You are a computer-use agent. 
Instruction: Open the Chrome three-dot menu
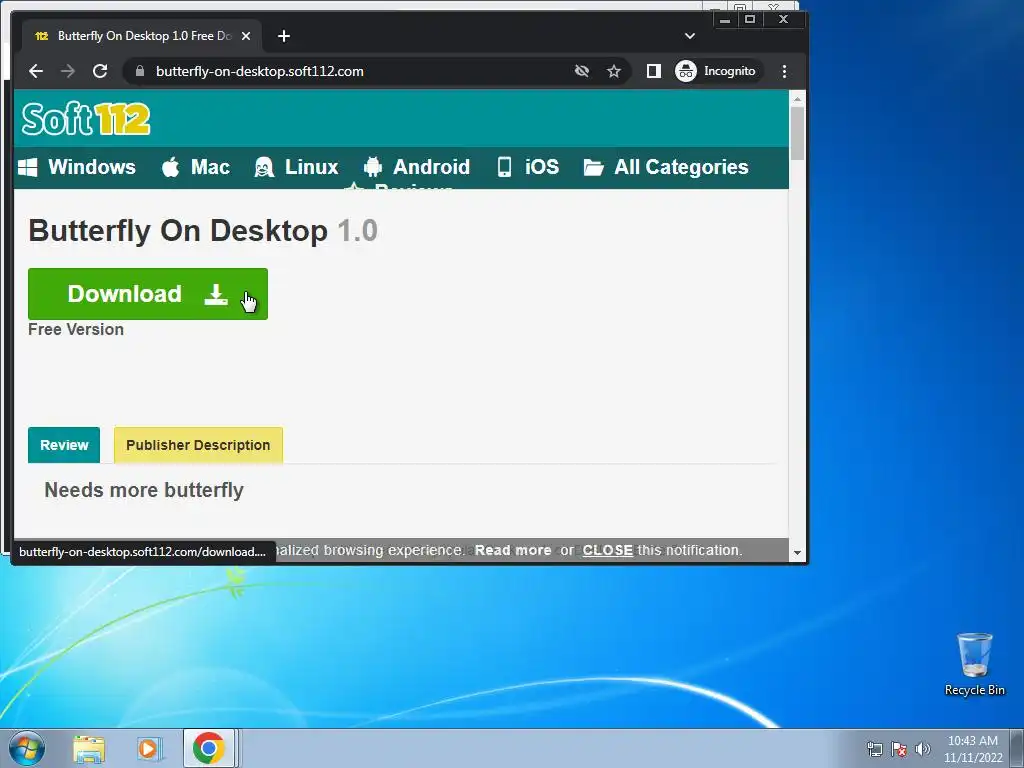[784, 71]
